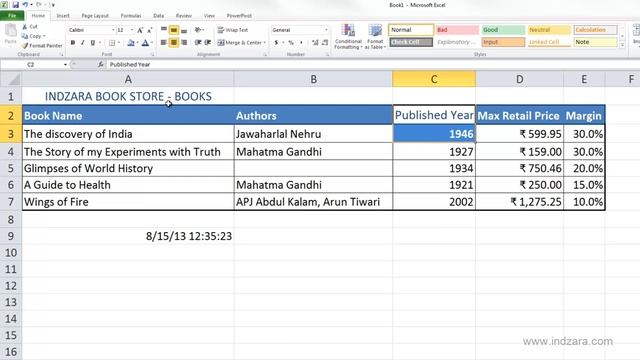640x360 pixels.
Task: Decrease font size with Shrink Font icon
Action: click(x=149, y=30)
